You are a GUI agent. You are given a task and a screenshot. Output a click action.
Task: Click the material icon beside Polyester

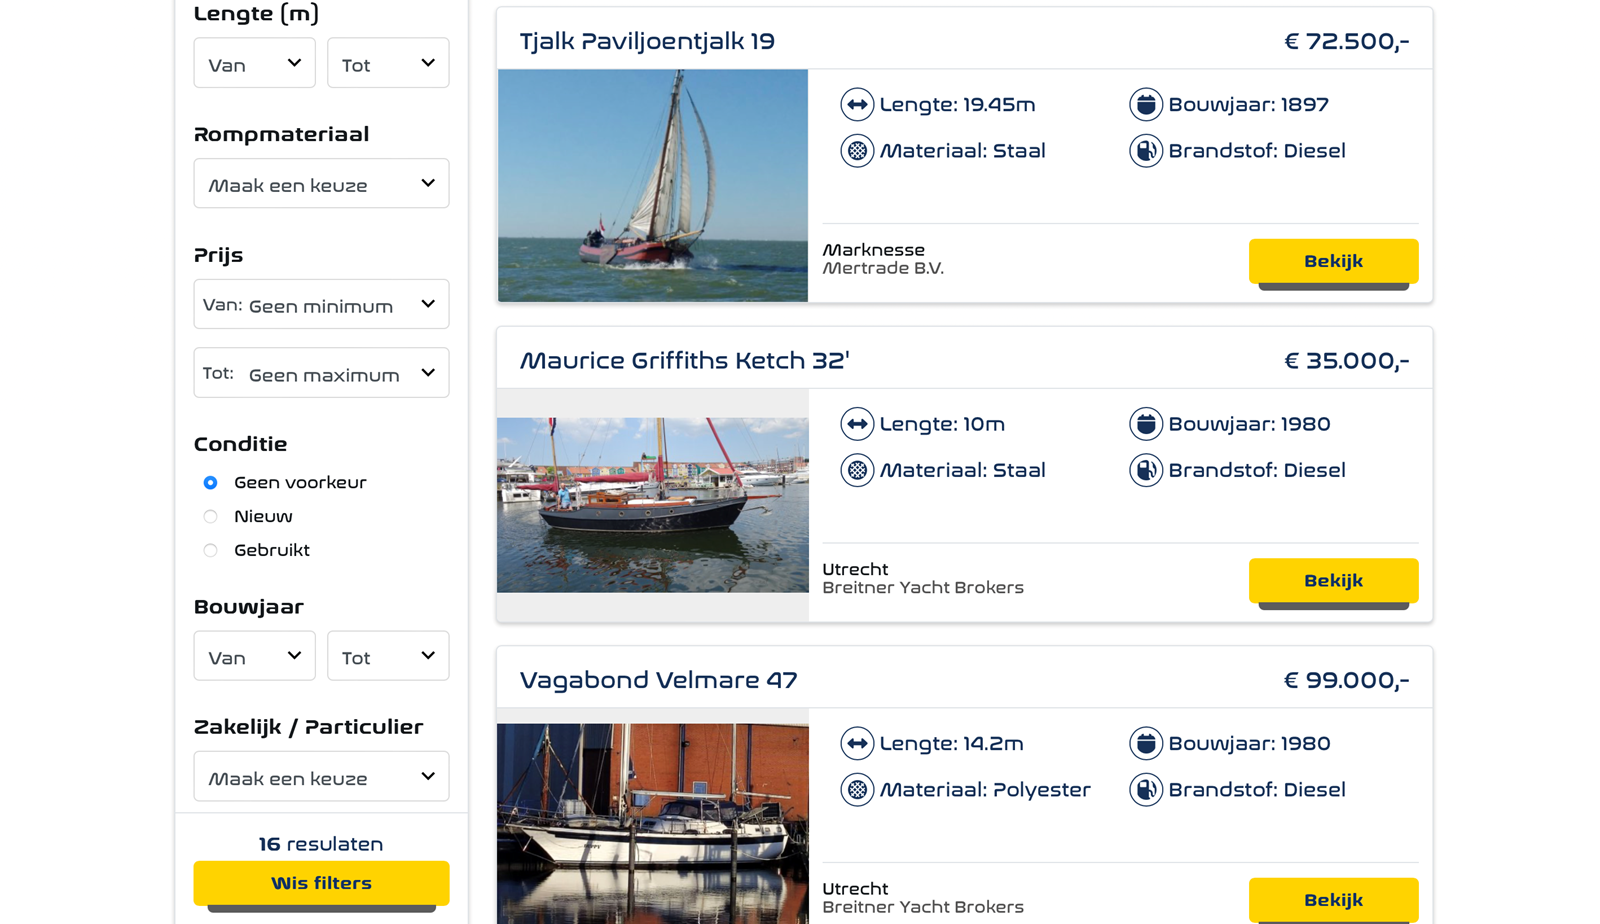pos(857,790)
